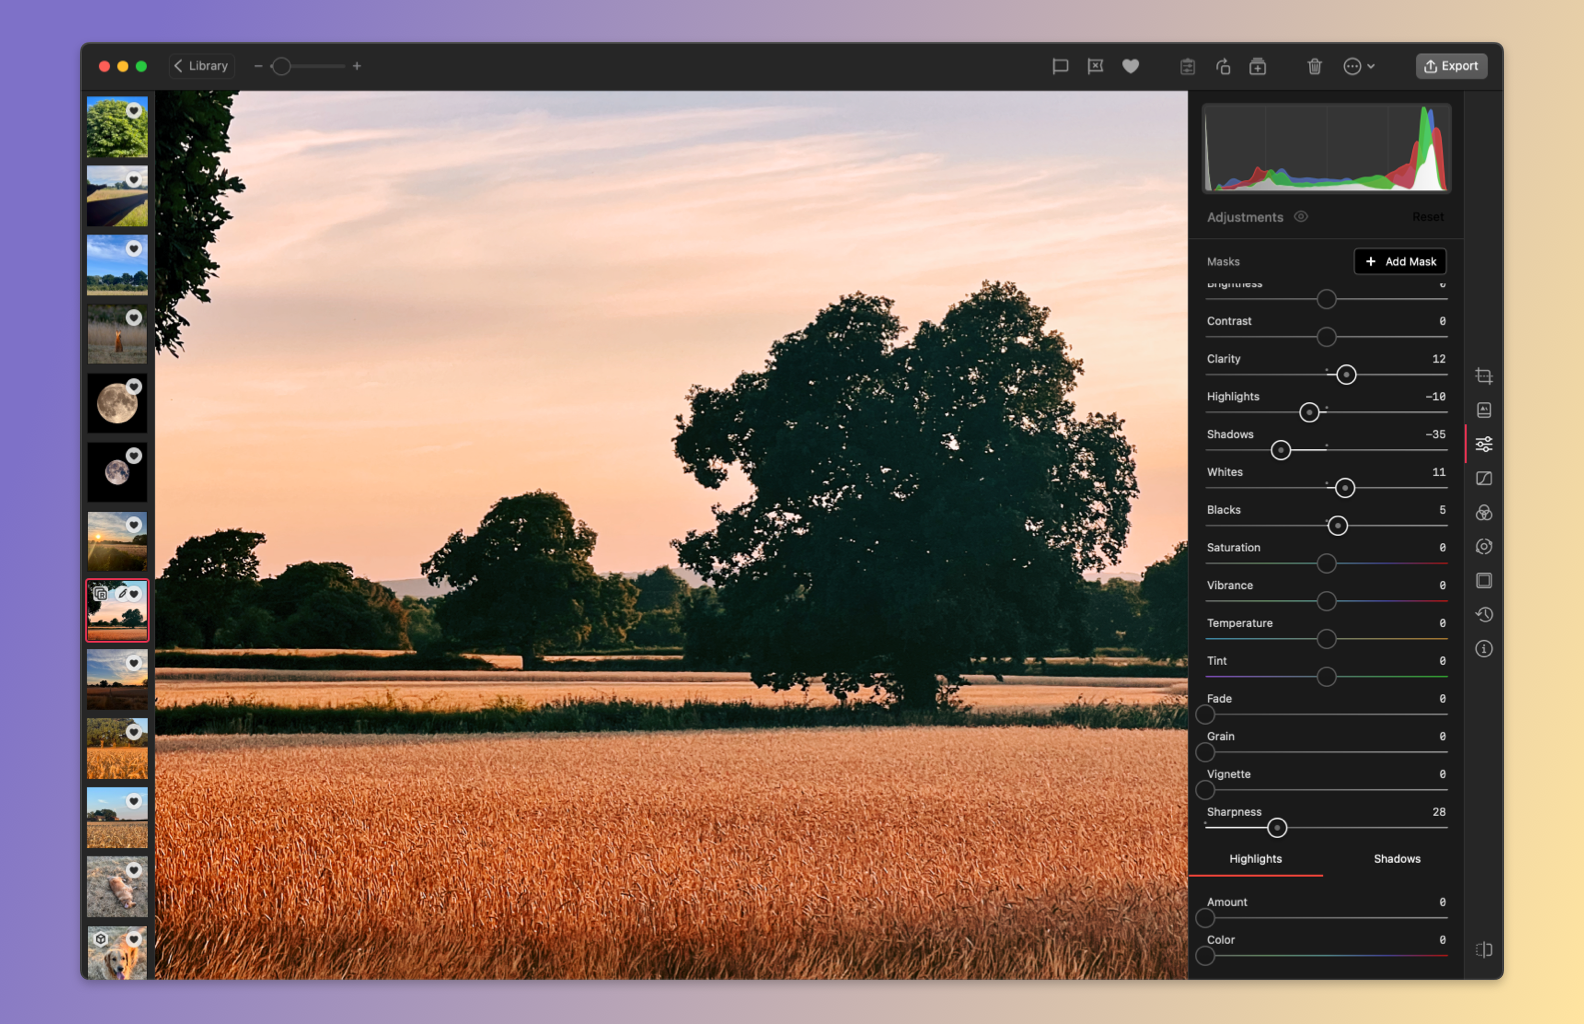Flag the current photo
Screen dimensions: 1584x1024
pyautogui.click(x=1060, y=66)
